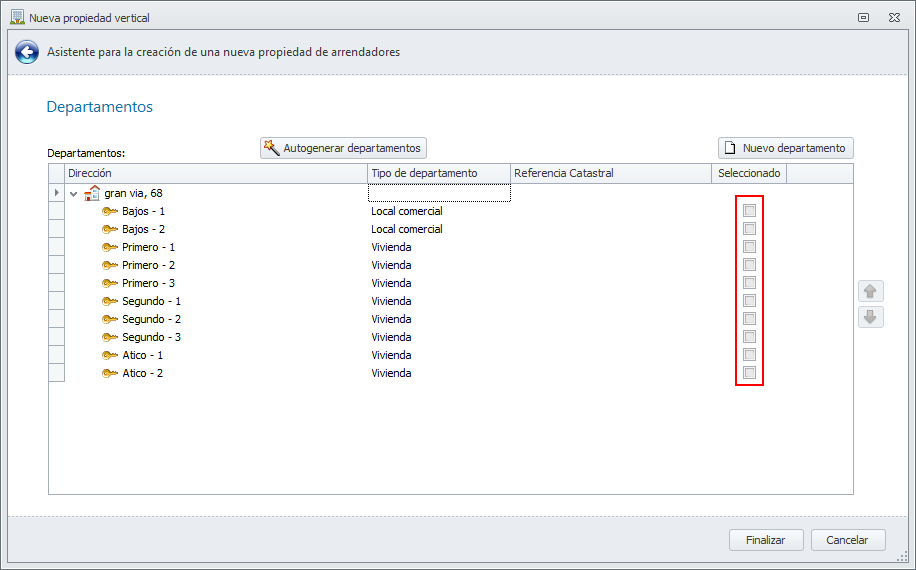Click the key icon beside Segundo - 1

110,301
